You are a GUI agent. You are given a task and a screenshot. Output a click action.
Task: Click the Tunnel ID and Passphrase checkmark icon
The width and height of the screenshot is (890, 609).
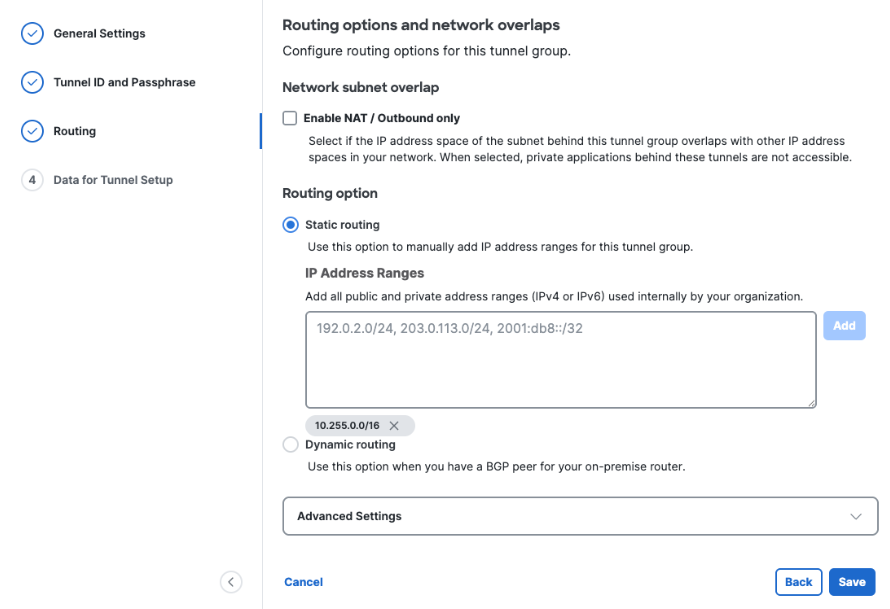(32, 82)
